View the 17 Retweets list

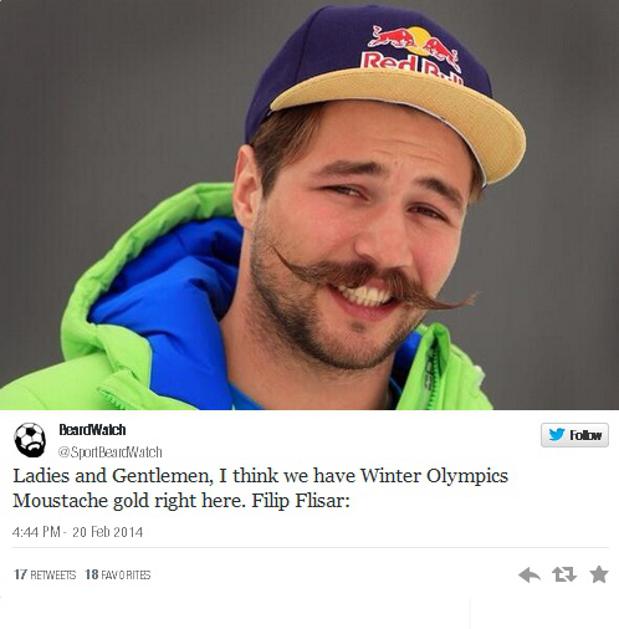[45, 574]
